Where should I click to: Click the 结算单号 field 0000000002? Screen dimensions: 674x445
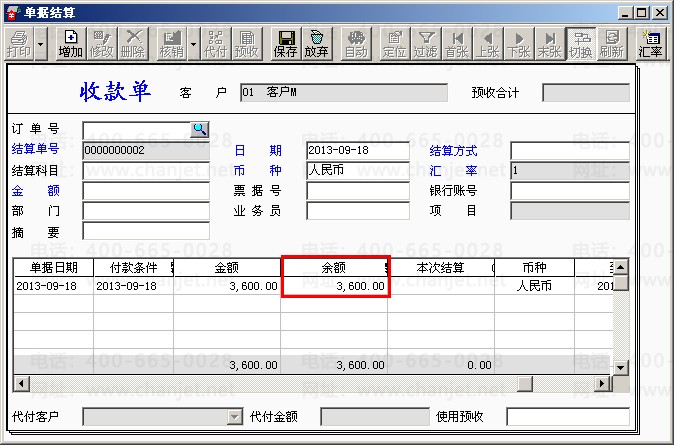(x=146, y=150)
